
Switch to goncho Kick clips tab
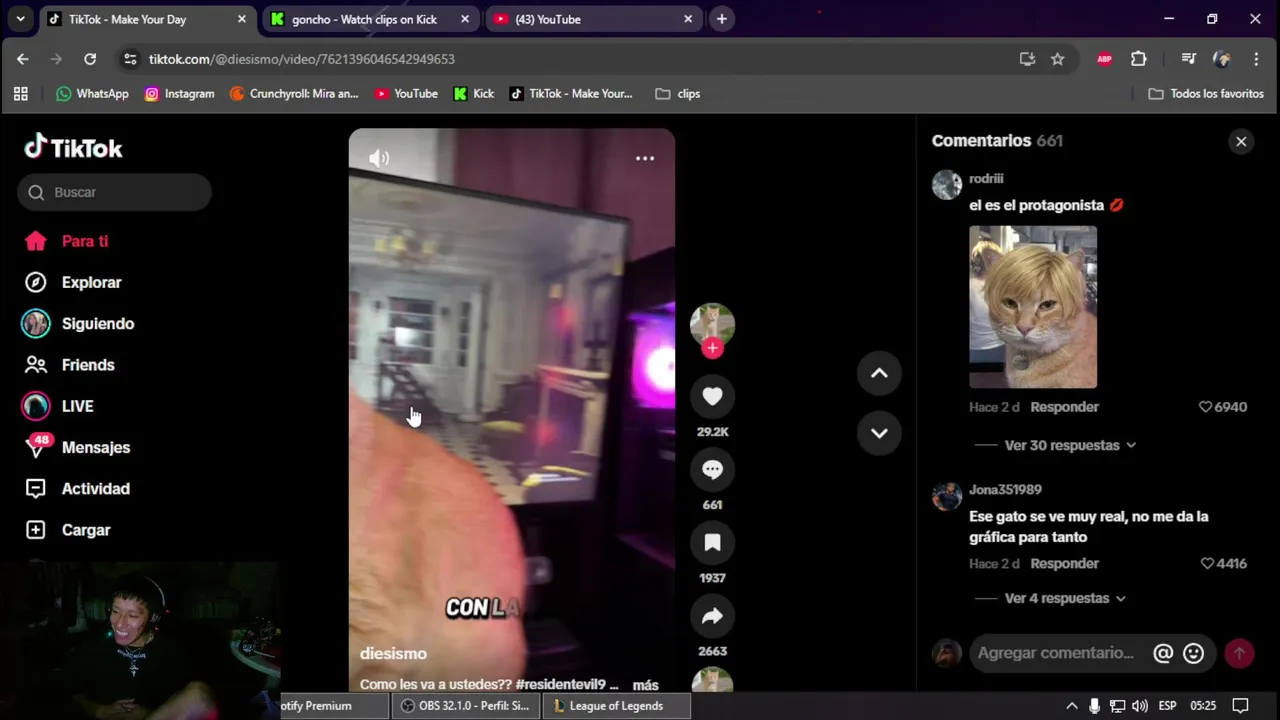tap(372, 19)
